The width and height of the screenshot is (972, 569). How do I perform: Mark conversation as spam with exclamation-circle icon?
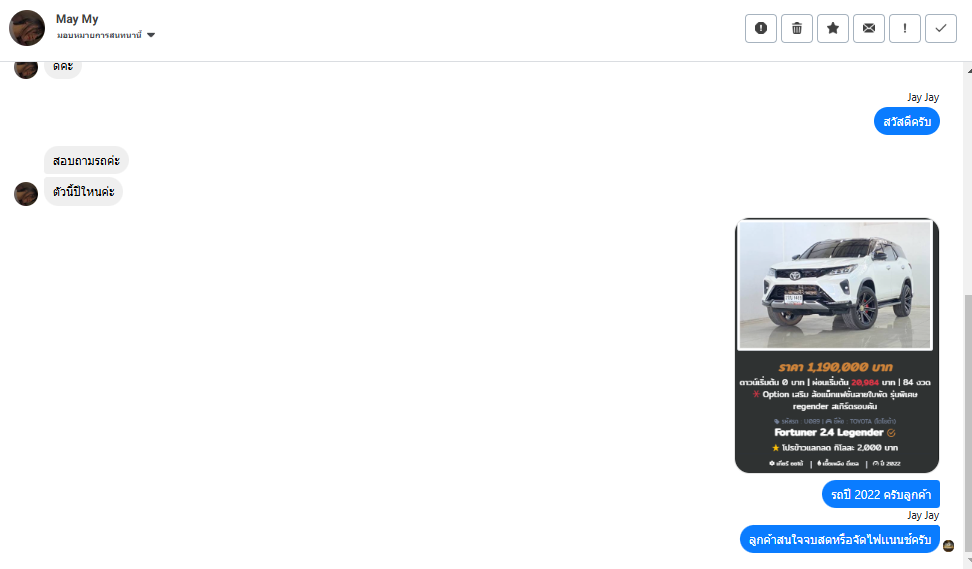(761, 28)
